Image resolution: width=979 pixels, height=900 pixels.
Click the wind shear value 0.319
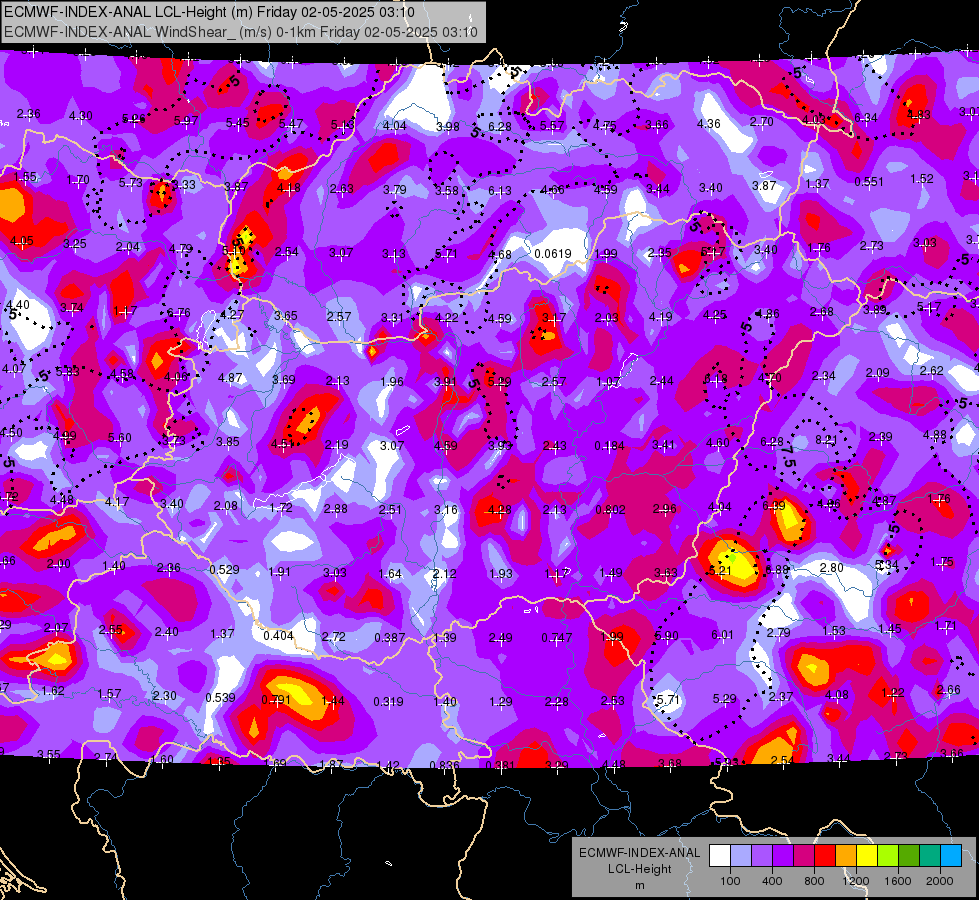(388, 702)
